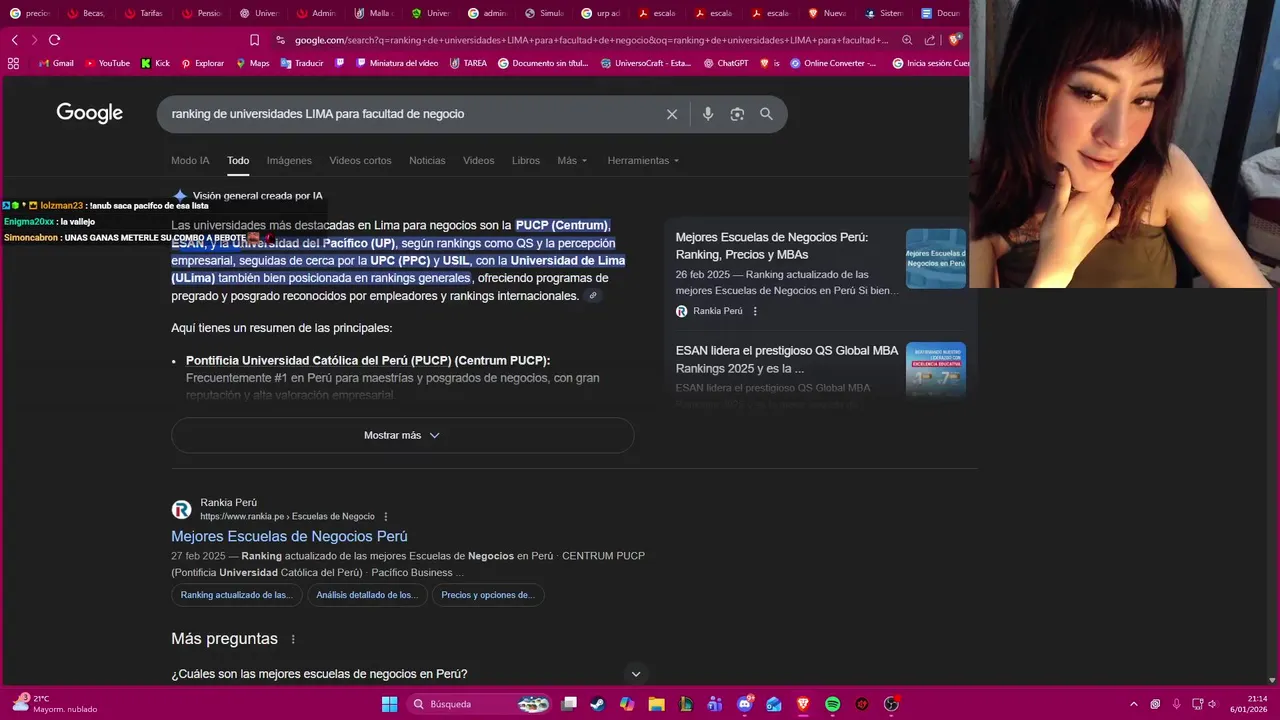Open the share icon in the address bar

930,40
